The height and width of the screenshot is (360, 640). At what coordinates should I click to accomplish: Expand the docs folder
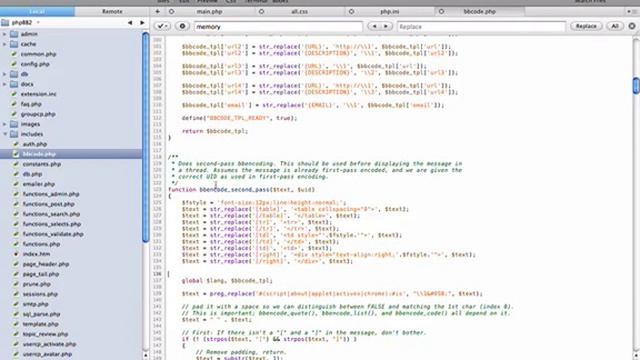tap(4, 84)
